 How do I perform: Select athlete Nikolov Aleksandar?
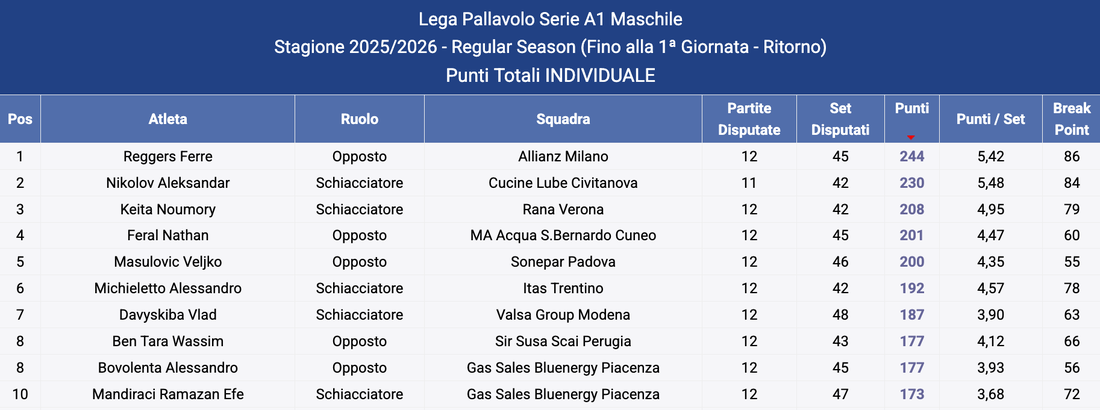coord(167,183)
